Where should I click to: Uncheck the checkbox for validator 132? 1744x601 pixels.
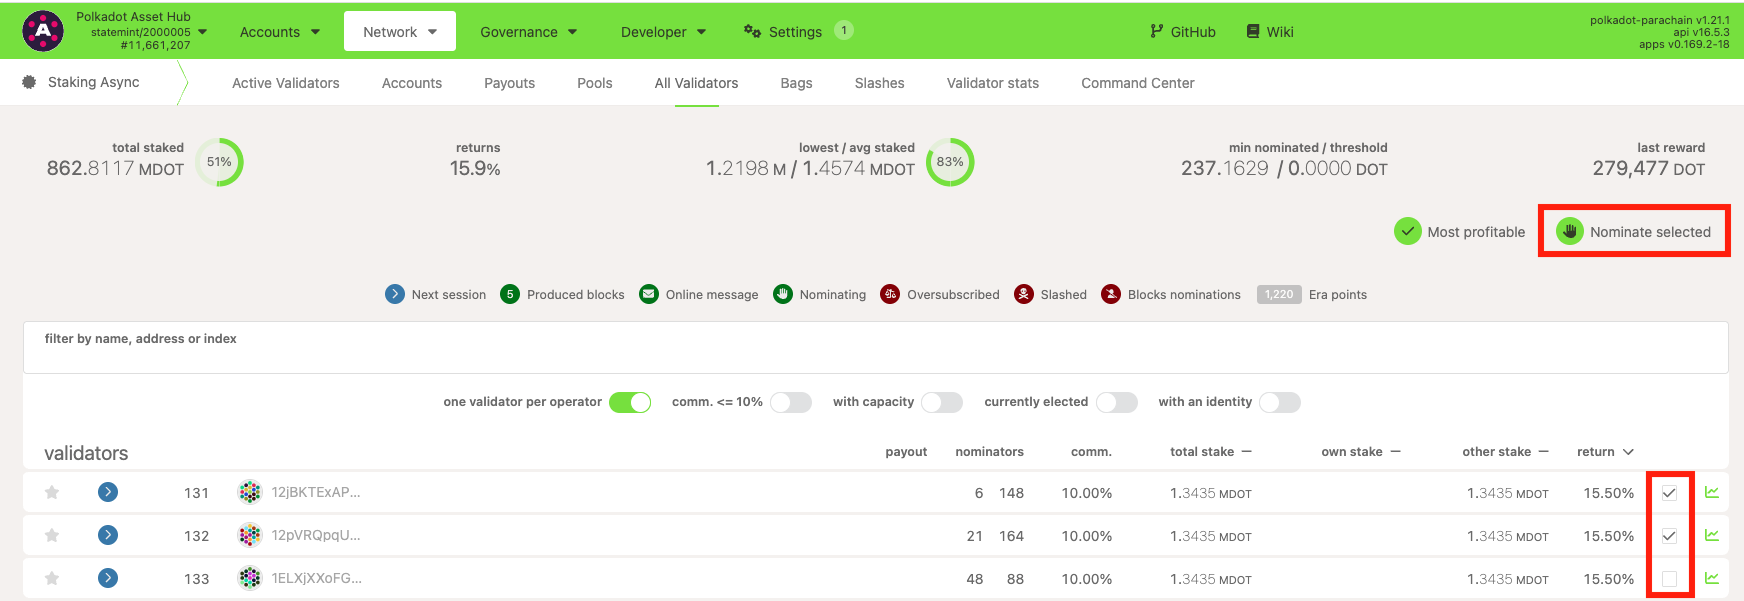point(1669,535)
